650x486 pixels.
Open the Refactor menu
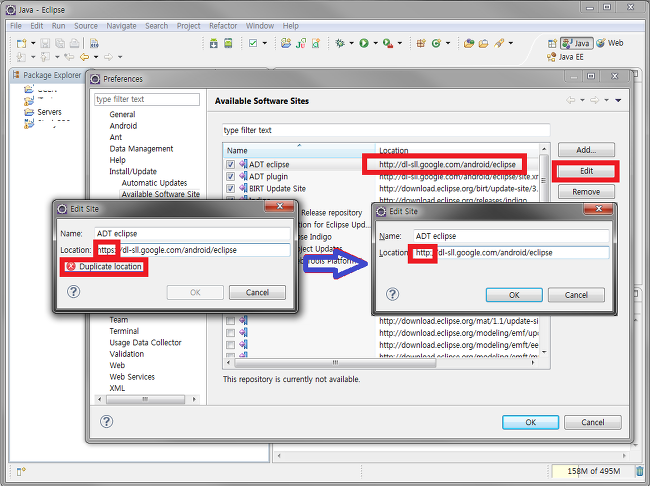coord(223,26)
